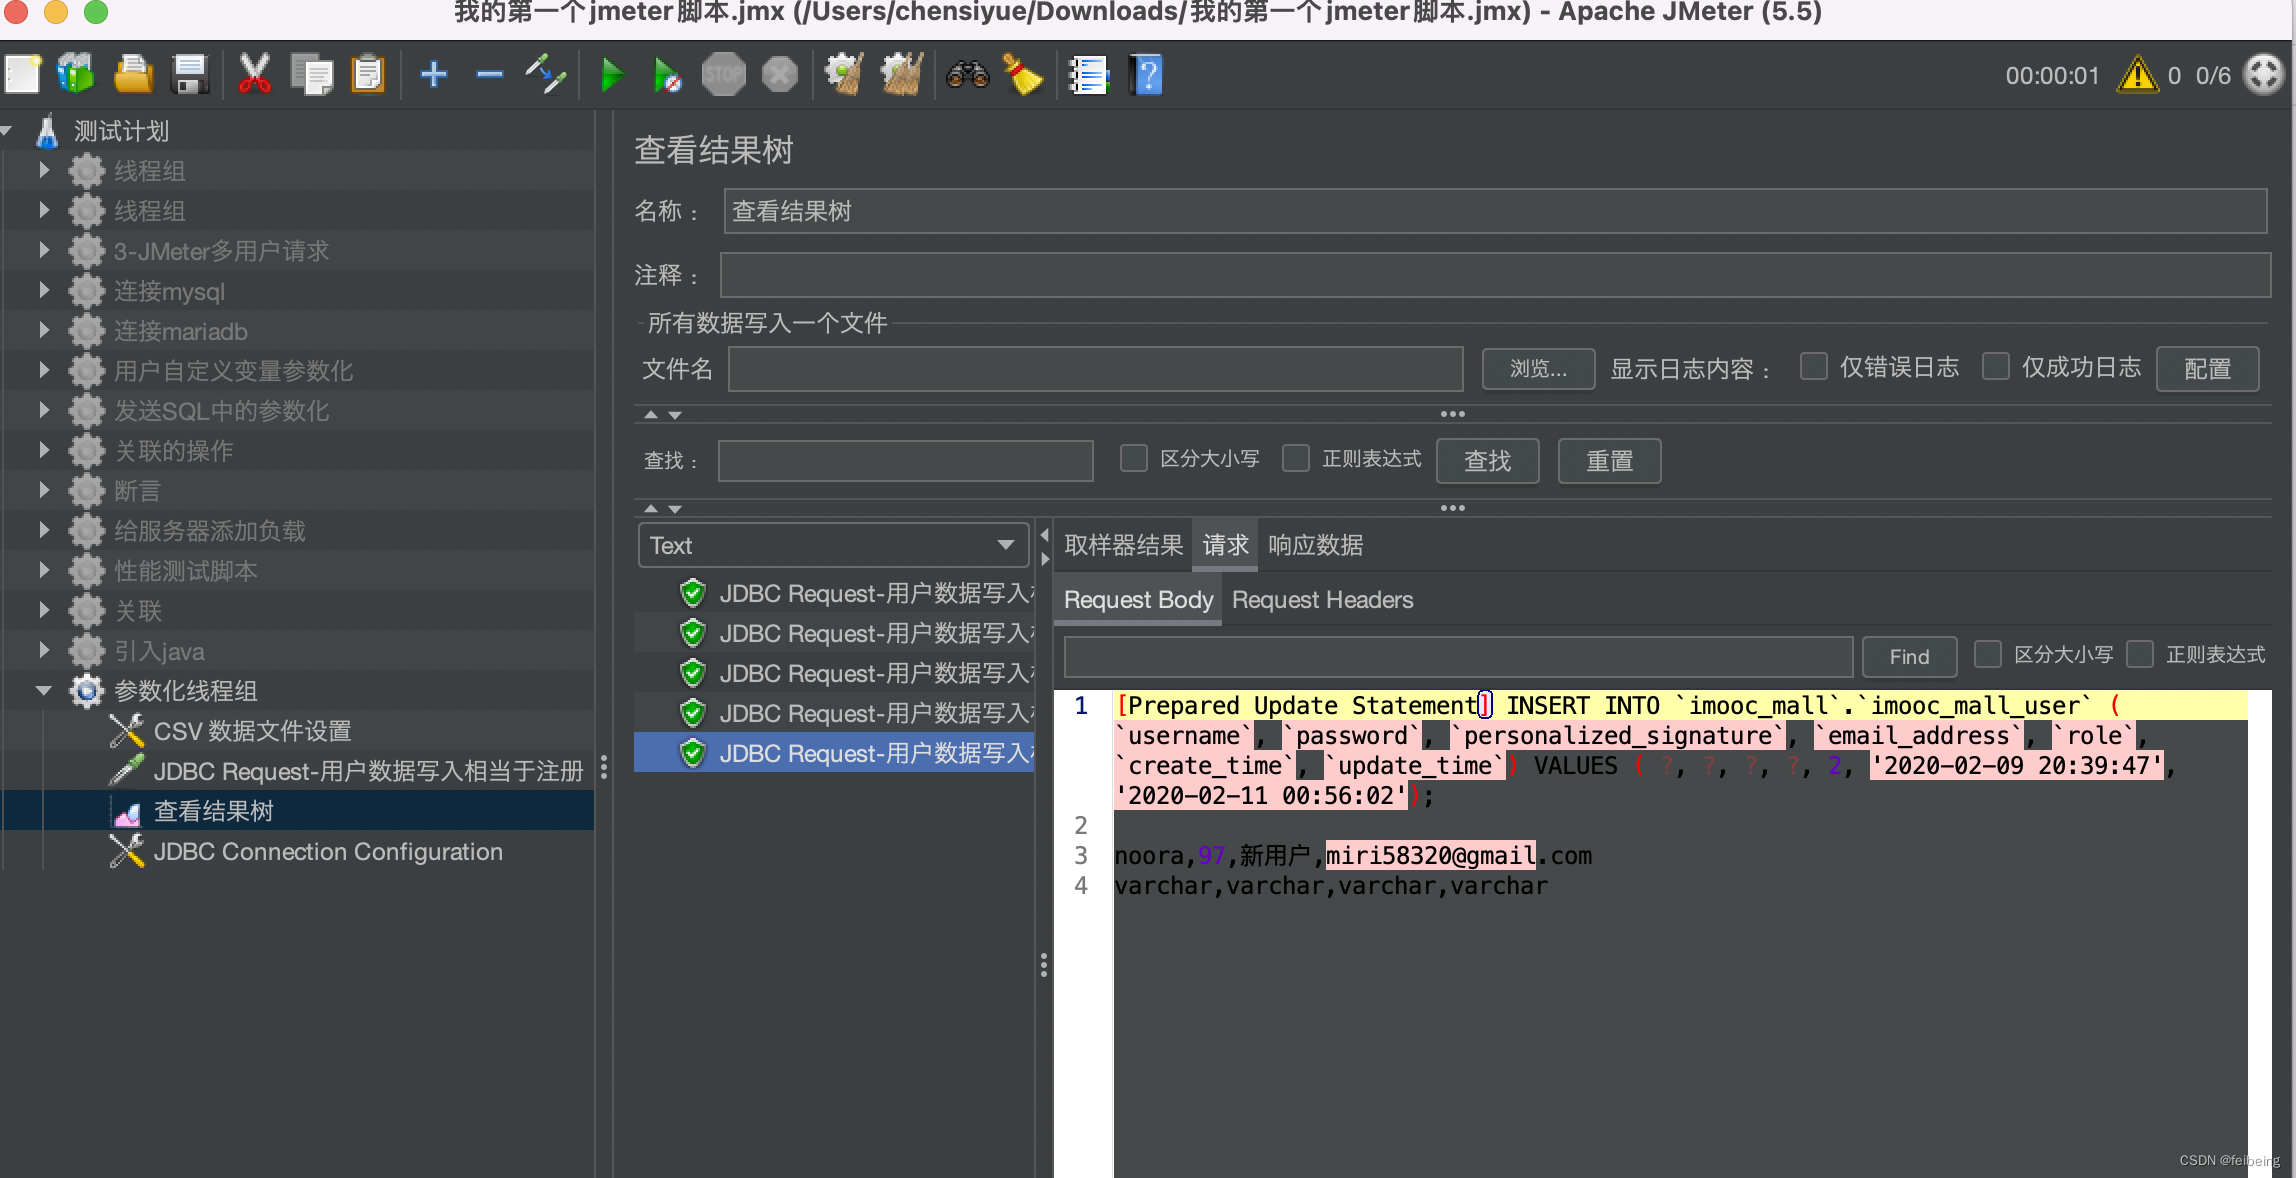Toggle 区分大小写 checkbox beside 查找 field
The height and width of the screenshot is (1178, 2296).
(x=1133, y=458)
